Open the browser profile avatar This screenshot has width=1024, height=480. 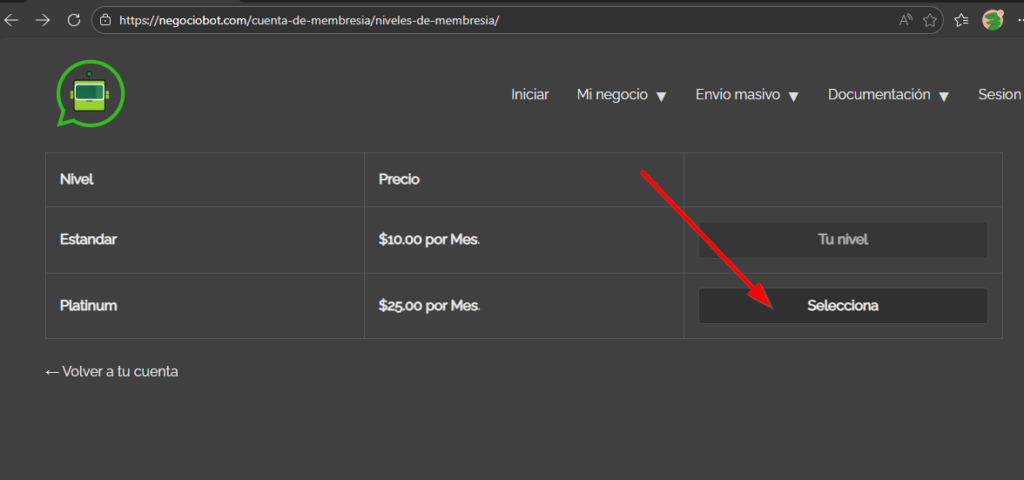[992, 20]
